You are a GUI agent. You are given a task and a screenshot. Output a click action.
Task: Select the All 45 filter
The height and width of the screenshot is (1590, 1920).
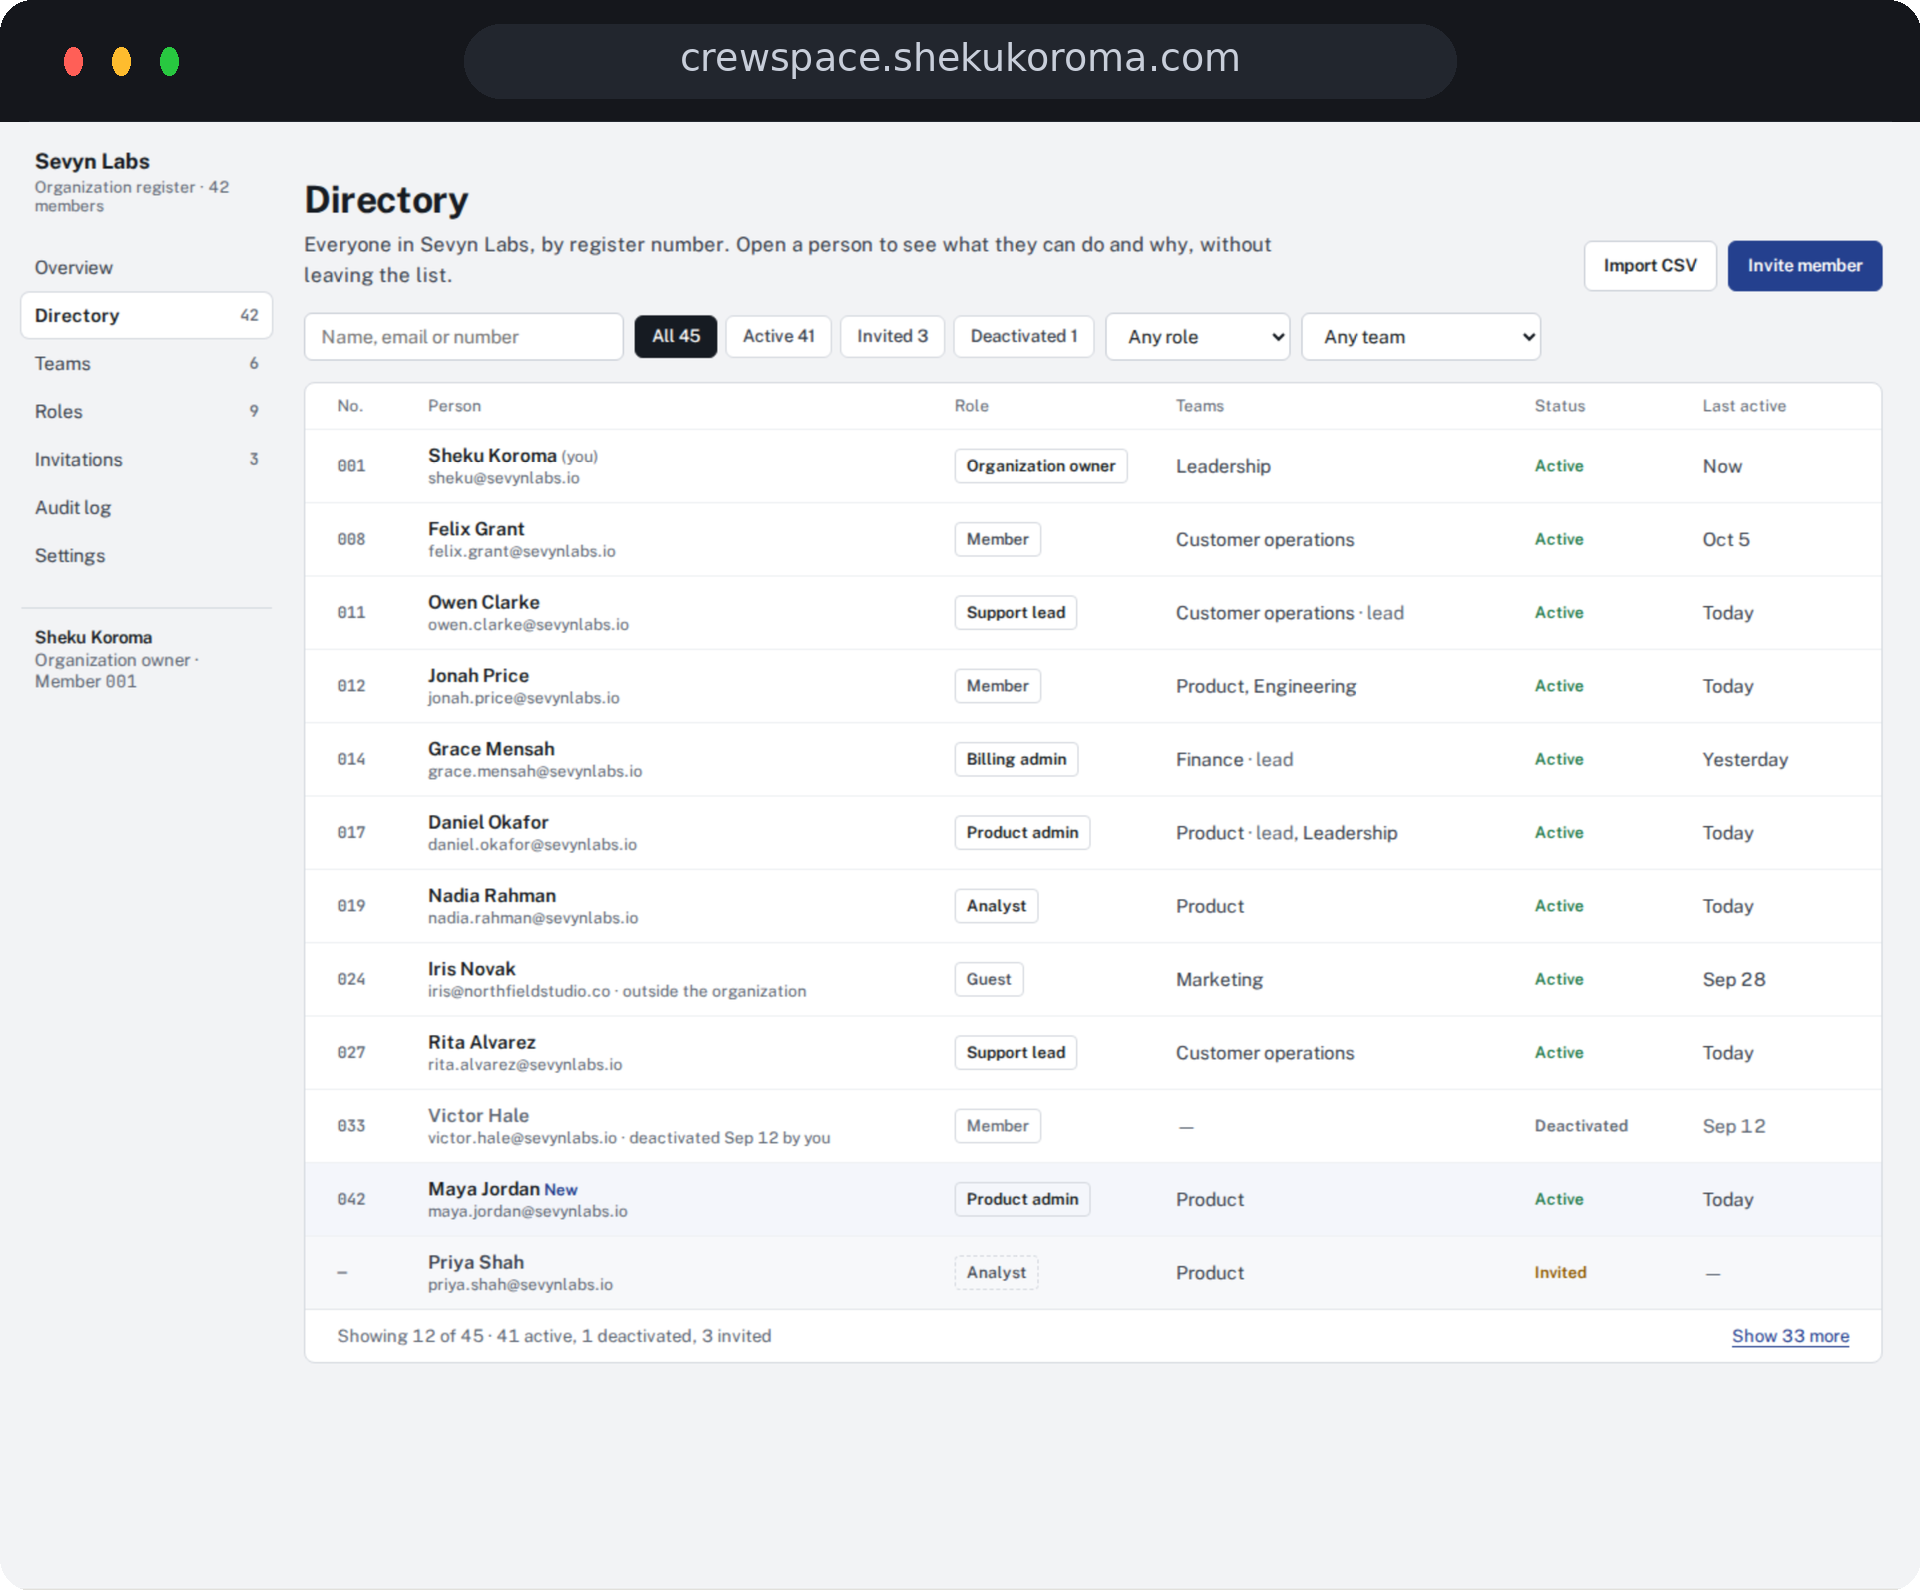[676, 336]
